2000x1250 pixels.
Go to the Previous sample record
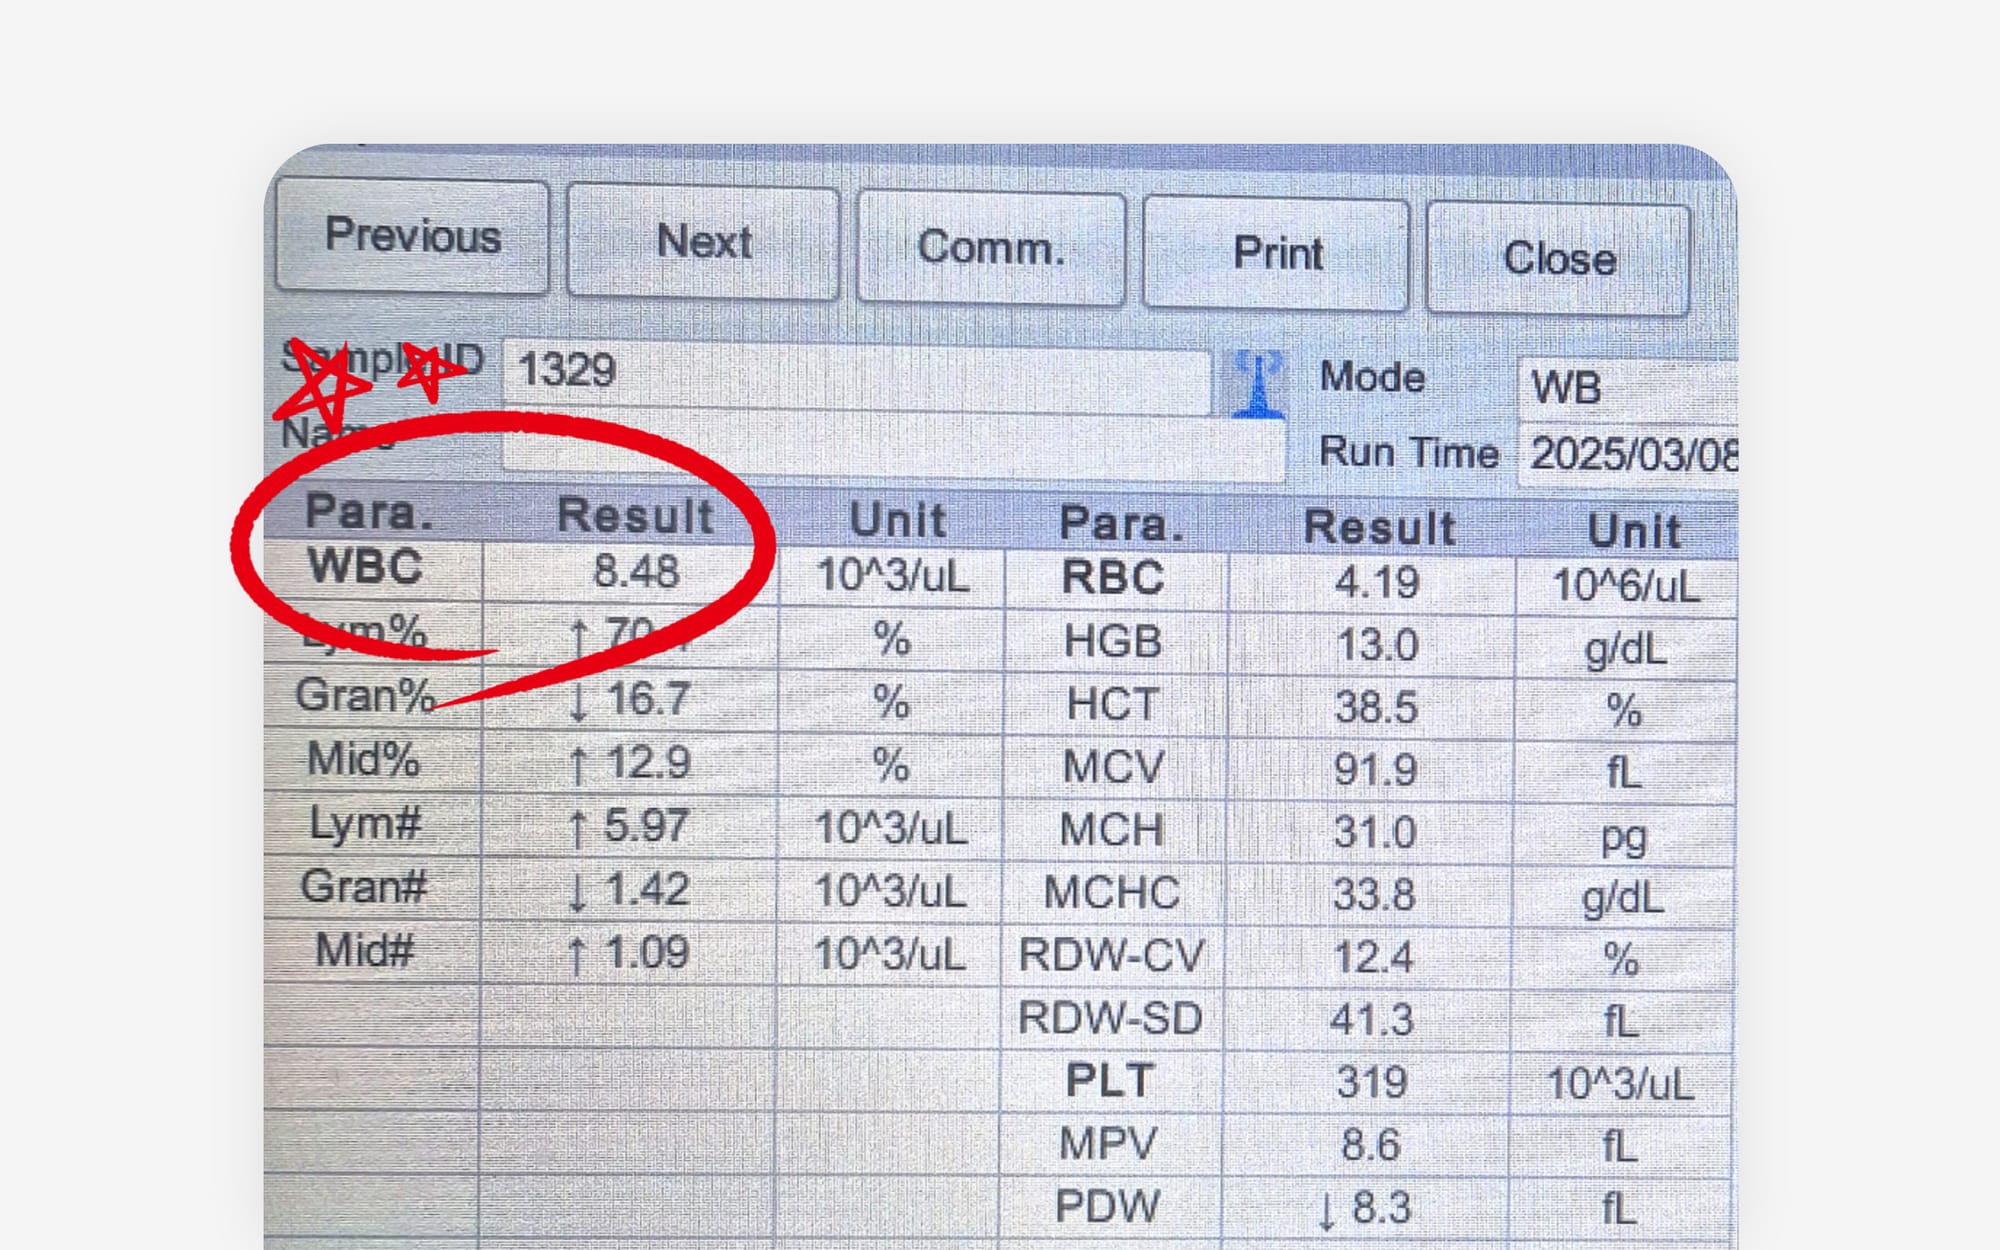tap(412, 236)
